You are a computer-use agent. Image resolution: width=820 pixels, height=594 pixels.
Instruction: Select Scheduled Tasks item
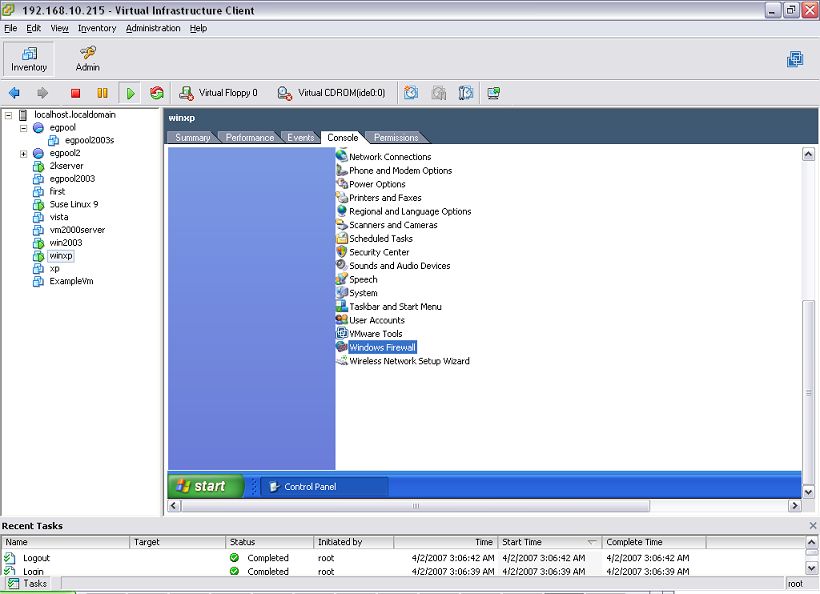tap(374, 238)
